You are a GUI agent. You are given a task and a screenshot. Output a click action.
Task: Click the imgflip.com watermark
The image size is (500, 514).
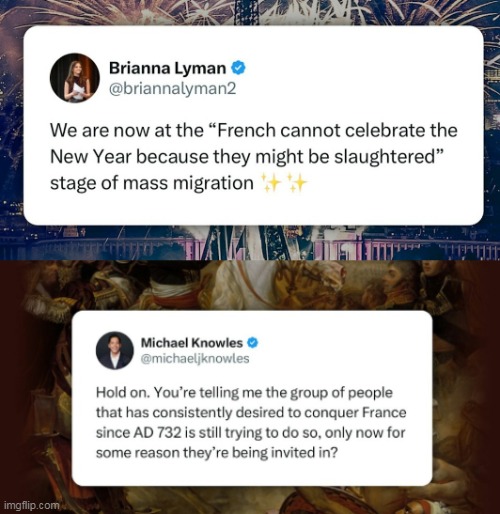[33, 505]
